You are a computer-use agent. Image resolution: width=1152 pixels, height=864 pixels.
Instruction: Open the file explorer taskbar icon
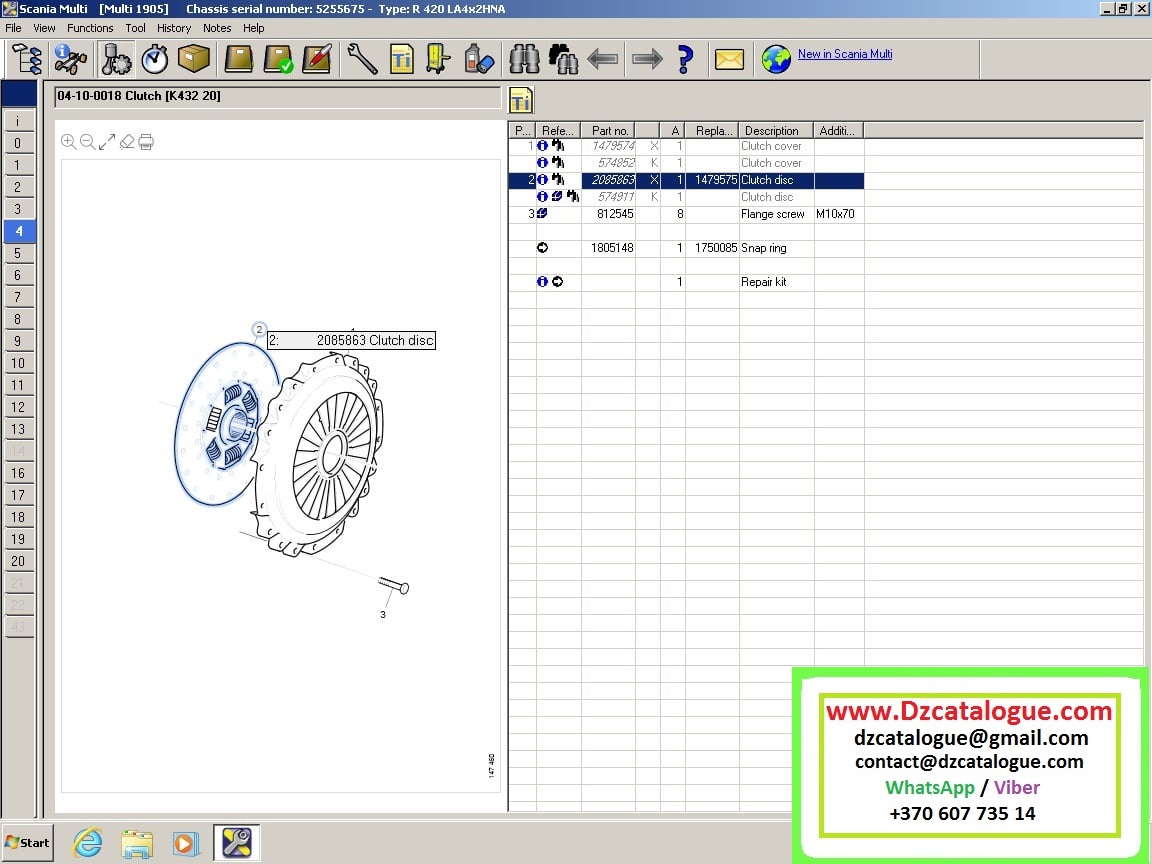137,843
